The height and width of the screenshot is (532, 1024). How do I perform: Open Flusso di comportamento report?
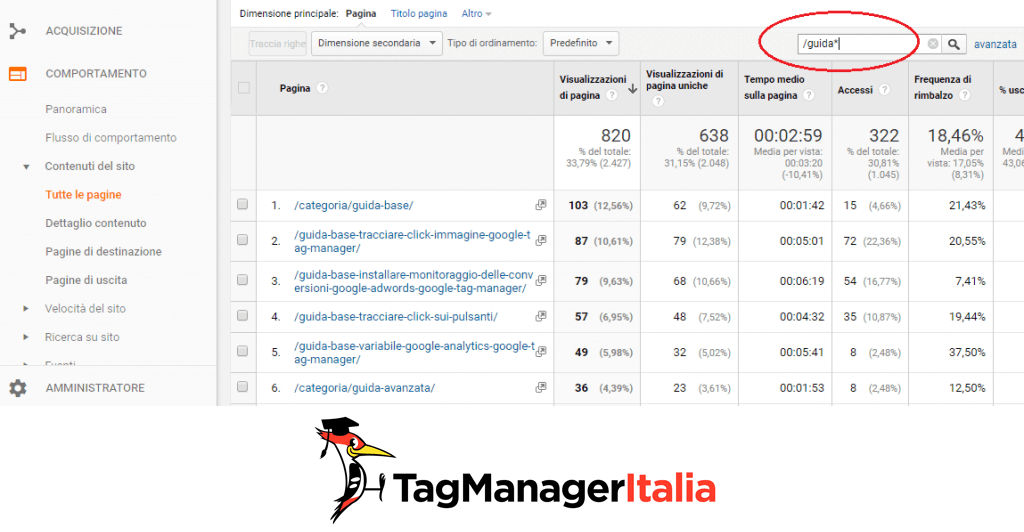(x=110, y=138)
